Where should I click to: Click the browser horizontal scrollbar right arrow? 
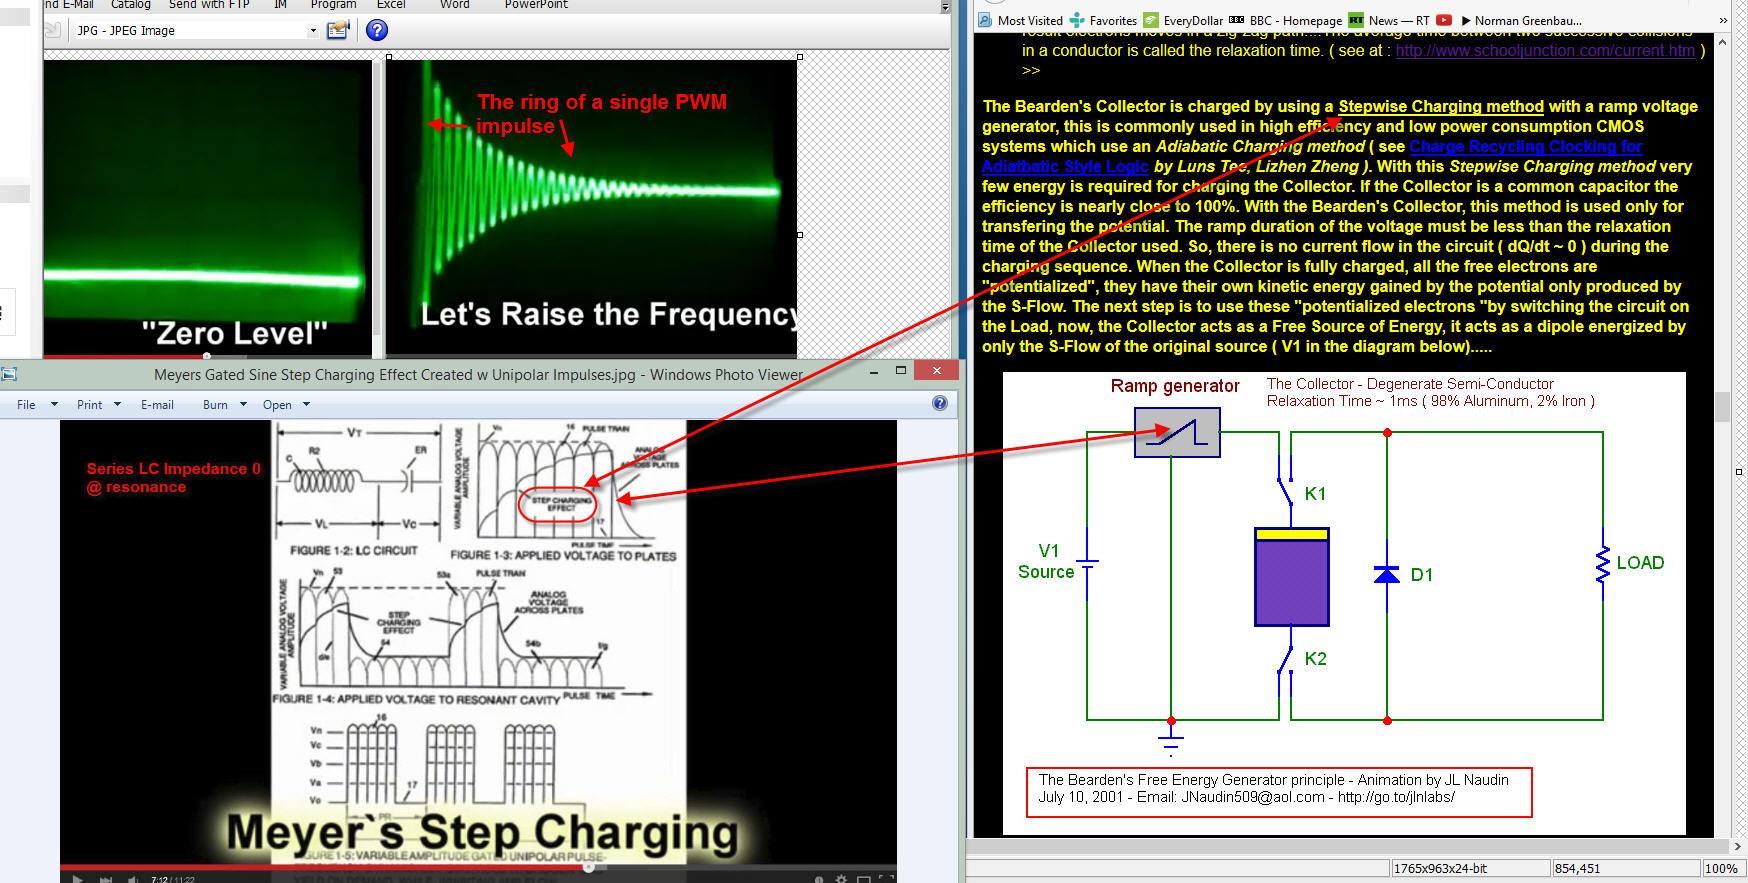coord(1738,847)
